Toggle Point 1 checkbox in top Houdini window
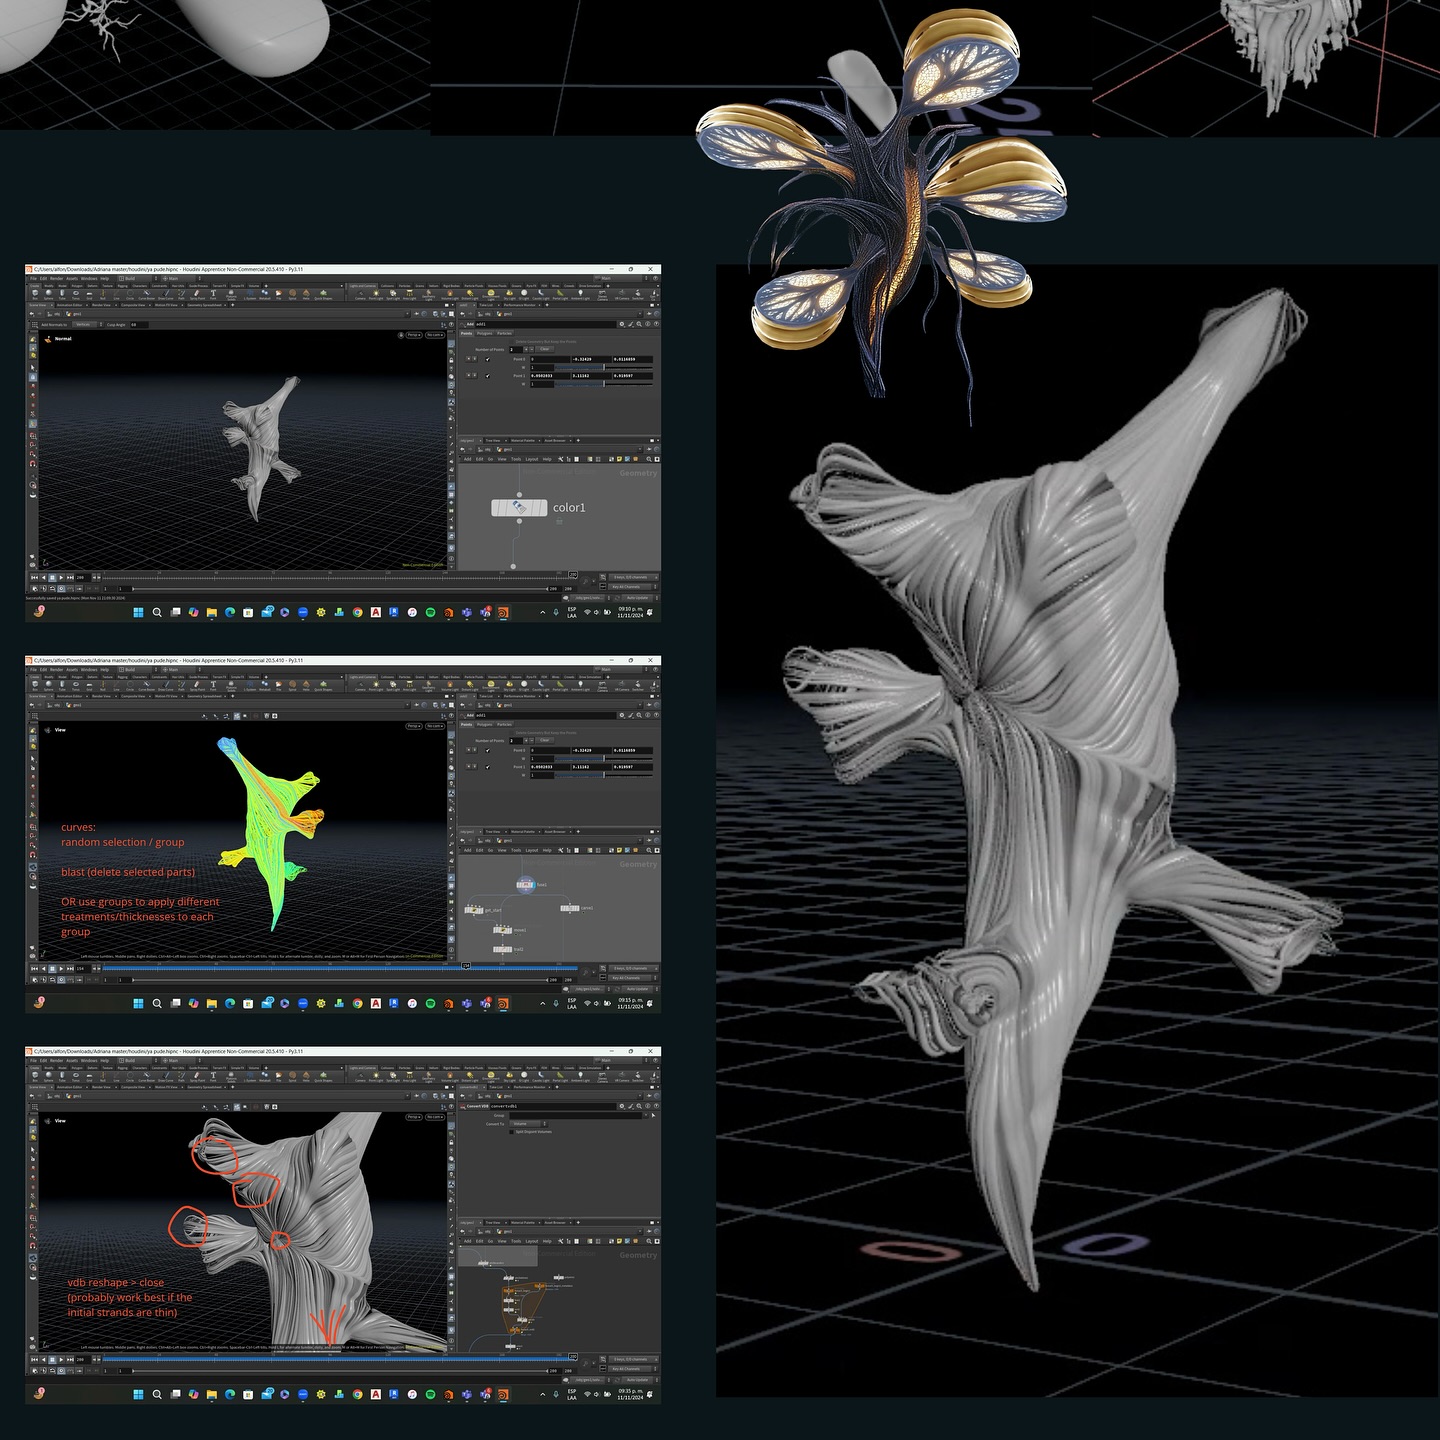 point(488,376)
